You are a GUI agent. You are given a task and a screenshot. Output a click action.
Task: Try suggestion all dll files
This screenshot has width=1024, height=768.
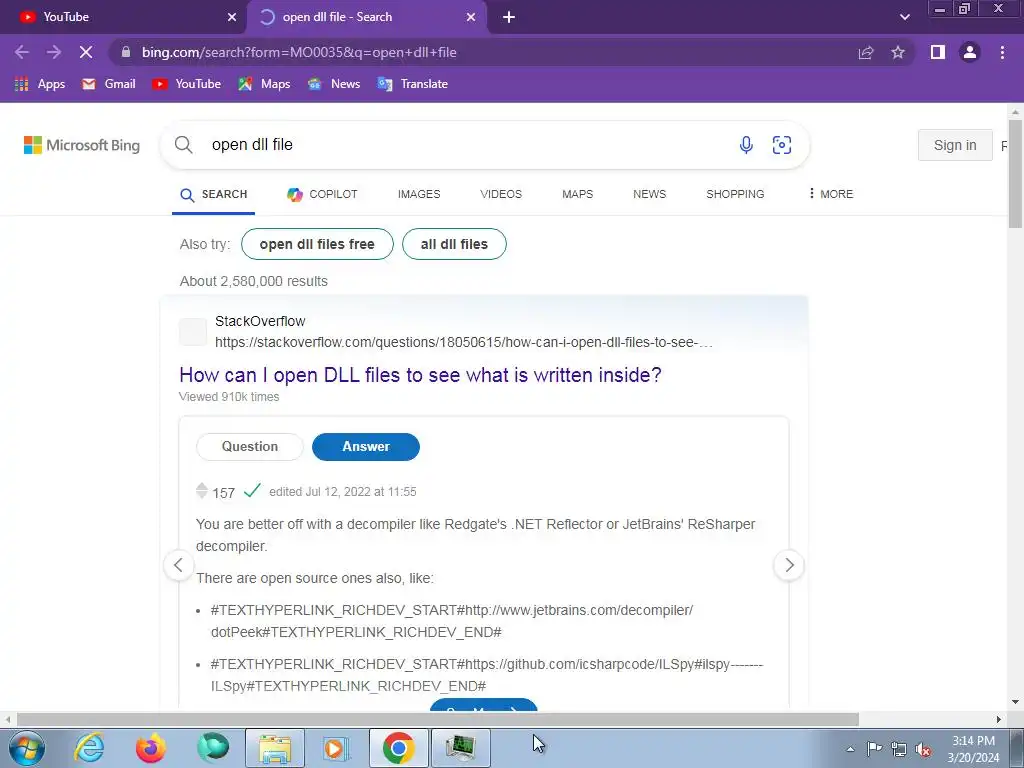click(454, 244)
